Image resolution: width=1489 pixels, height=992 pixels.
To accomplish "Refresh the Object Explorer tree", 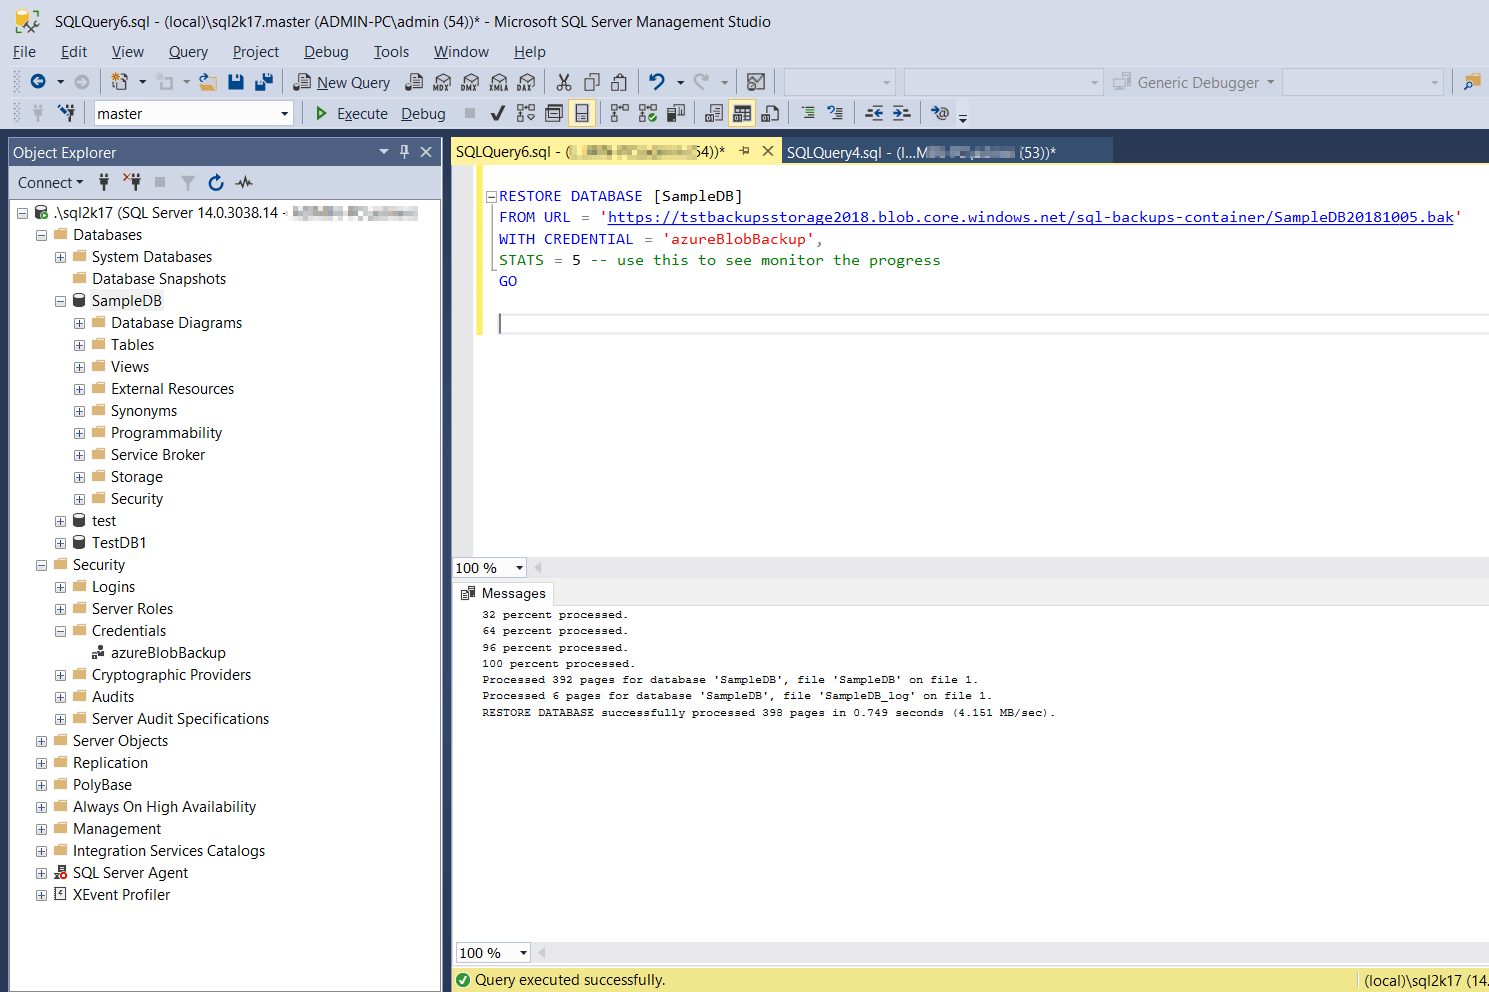I will (216, 182).
